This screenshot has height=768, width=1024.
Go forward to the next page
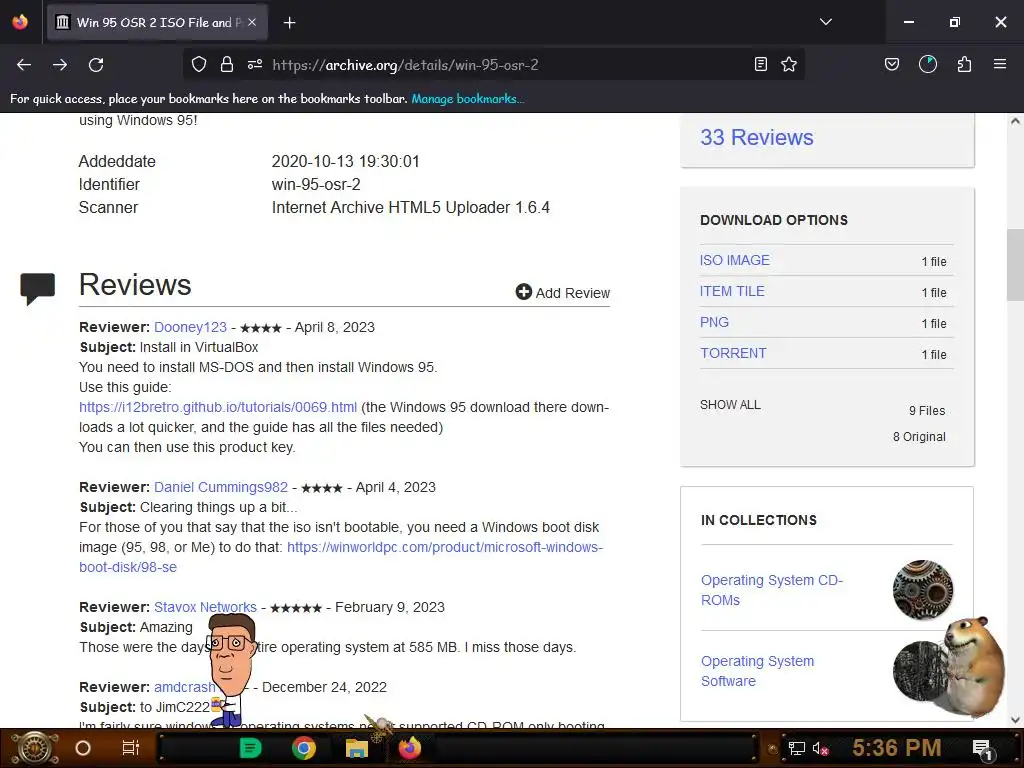click(60, 65)
